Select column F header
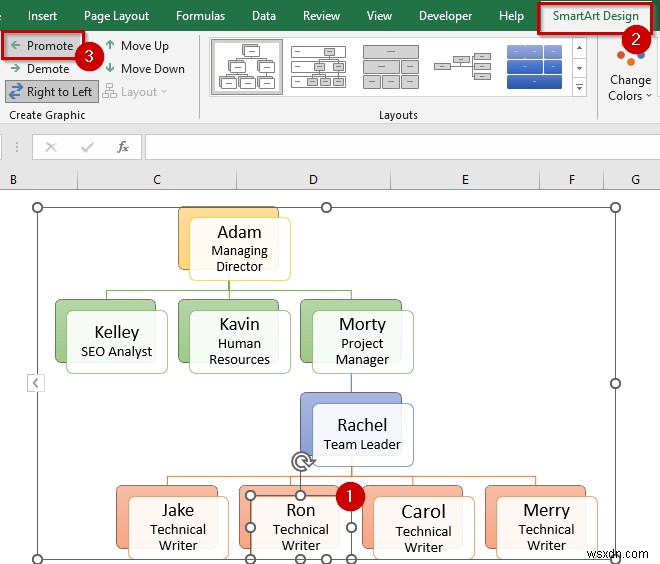The image size is (660, 564). [x=572, y=180]
